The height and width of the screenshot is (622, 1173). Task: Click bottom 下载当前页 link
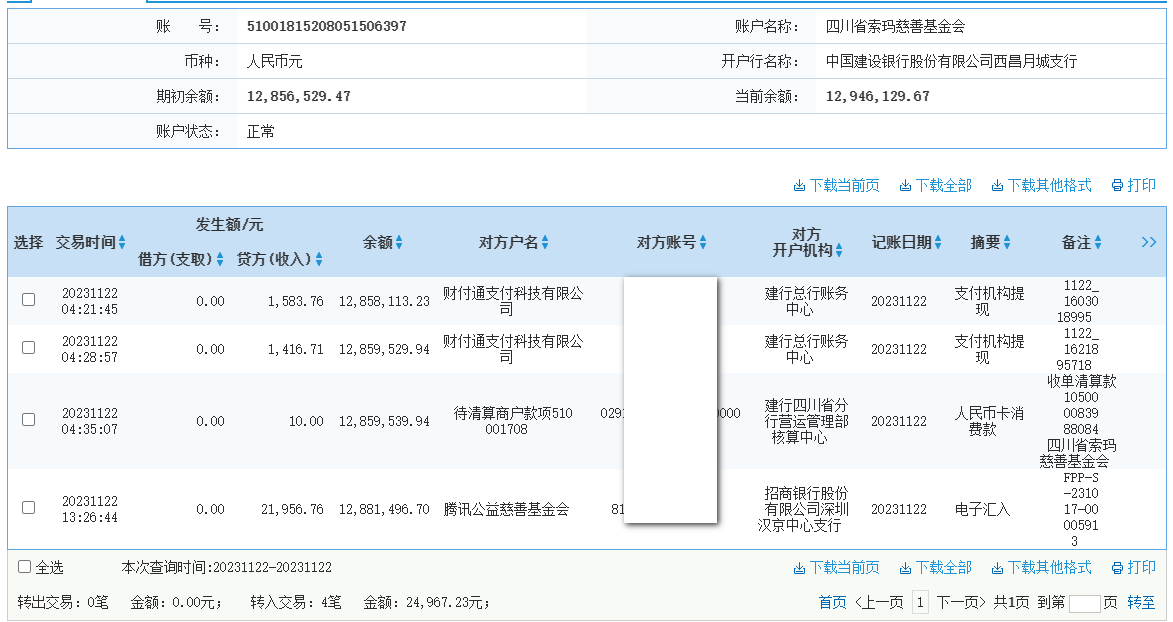point(836,567)
